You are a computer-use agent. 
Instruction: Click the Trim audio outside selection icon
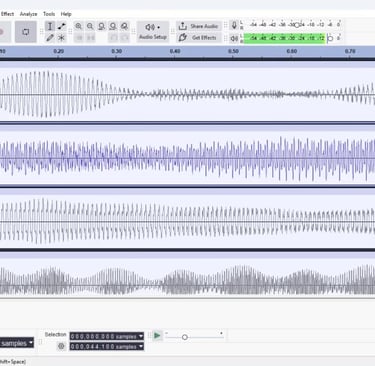(x=79, y=38)
